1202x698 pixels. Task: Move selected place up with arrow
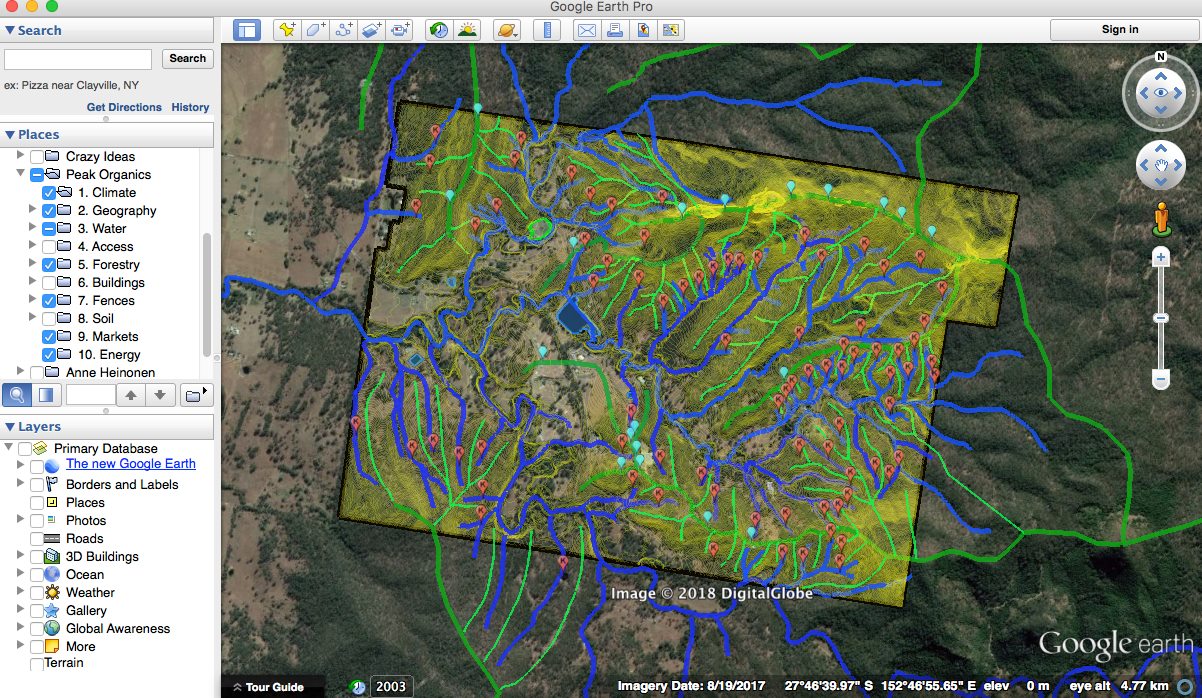pyautogui.click(x=131, y=394)
